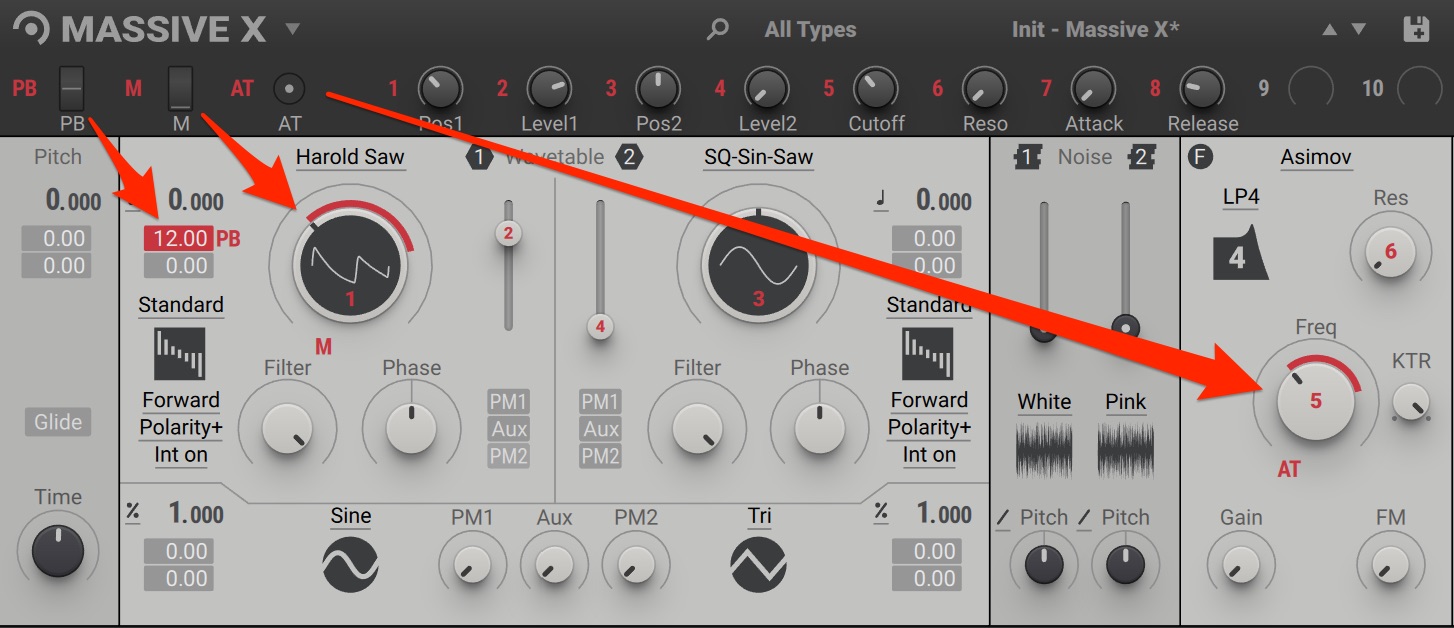Click the Wavetable oscillator 1 hexagon badge

479,157
